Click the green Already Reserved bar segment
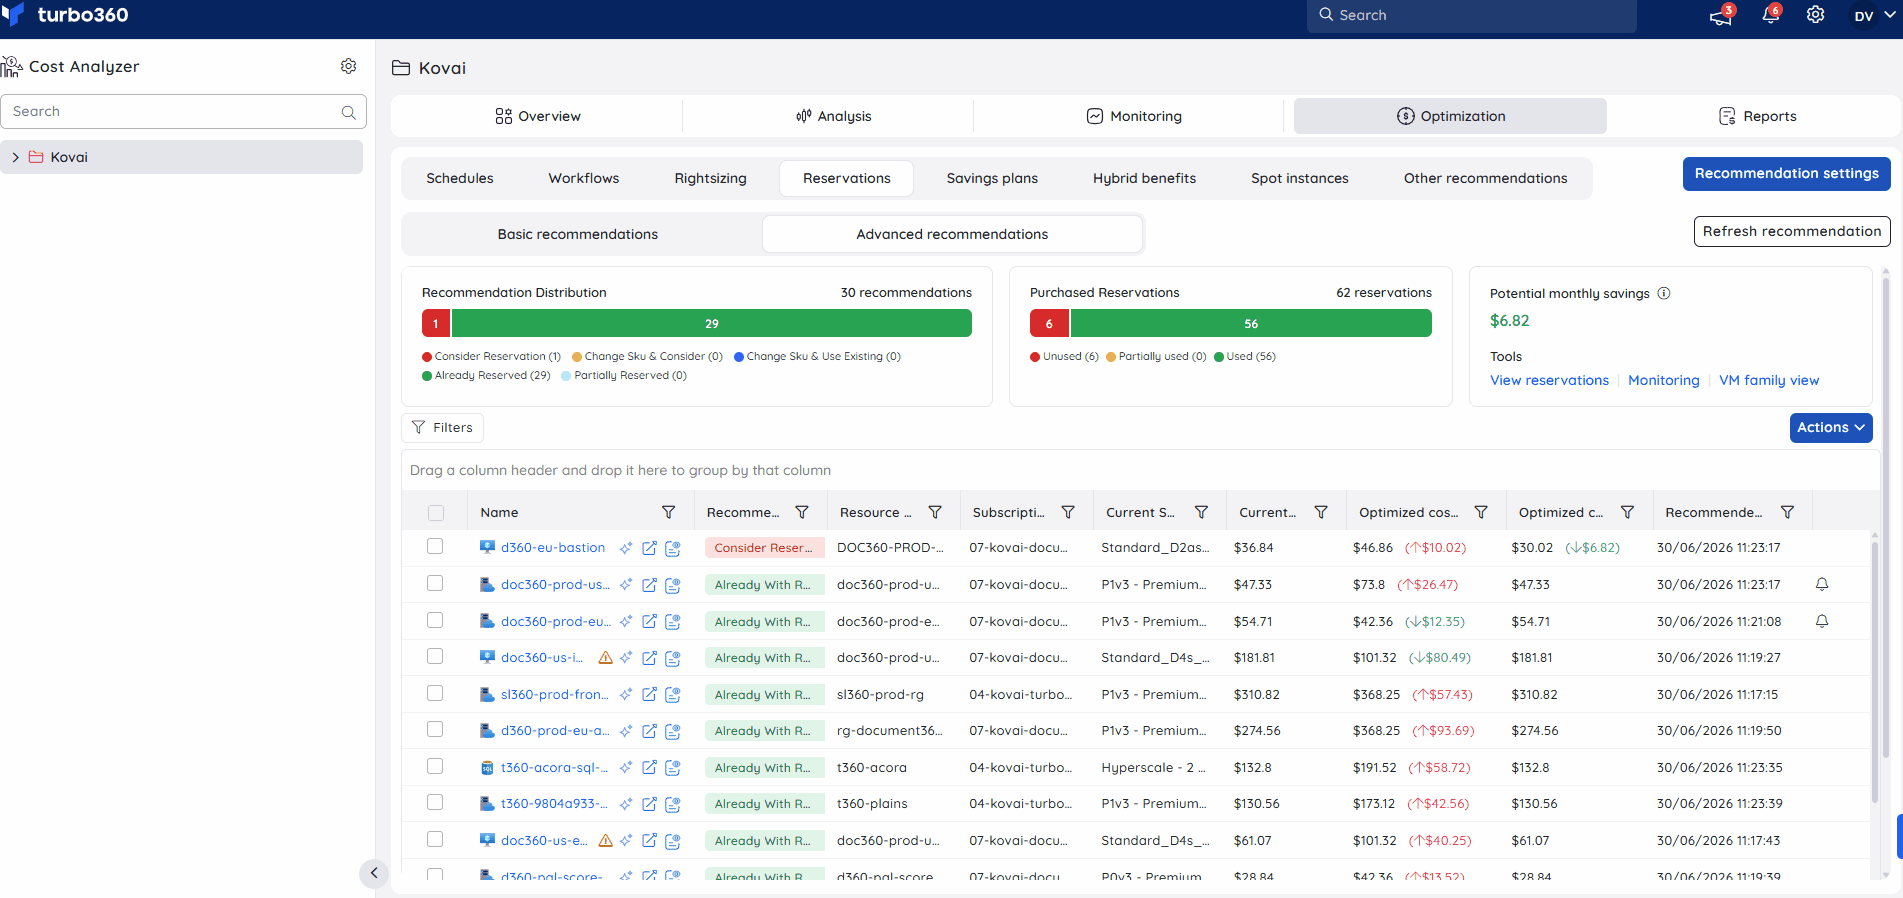 pyautogui.click(x=711, y=324)
